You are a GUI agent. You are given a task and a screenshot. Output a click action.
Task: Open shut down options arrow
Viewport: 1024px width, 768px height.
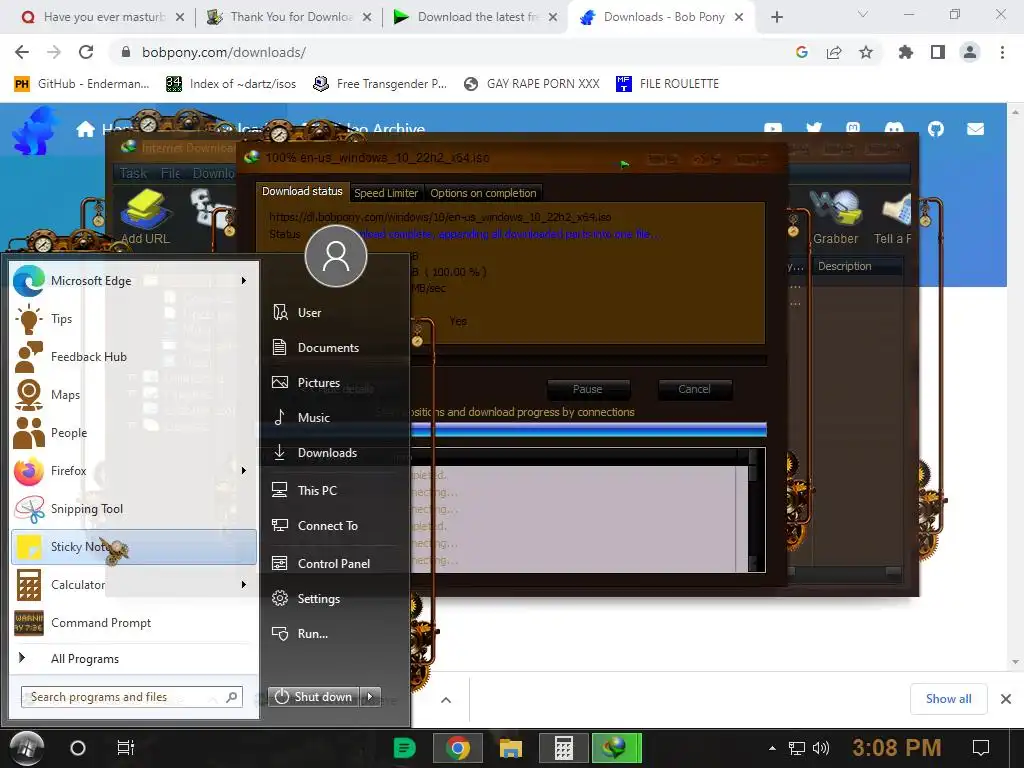[x=370, y=697]
